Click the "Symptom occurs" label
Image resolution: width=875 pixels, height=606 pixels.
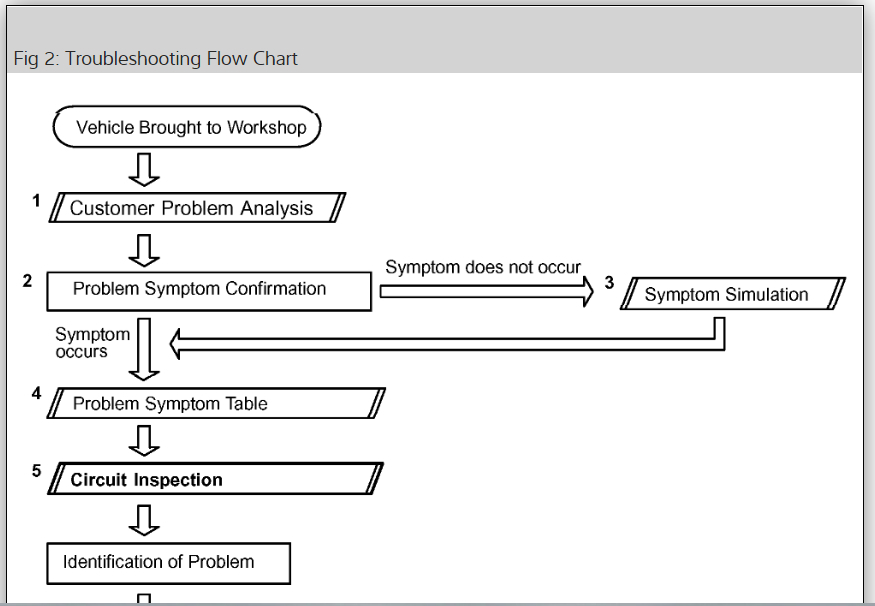click(92, 343)
